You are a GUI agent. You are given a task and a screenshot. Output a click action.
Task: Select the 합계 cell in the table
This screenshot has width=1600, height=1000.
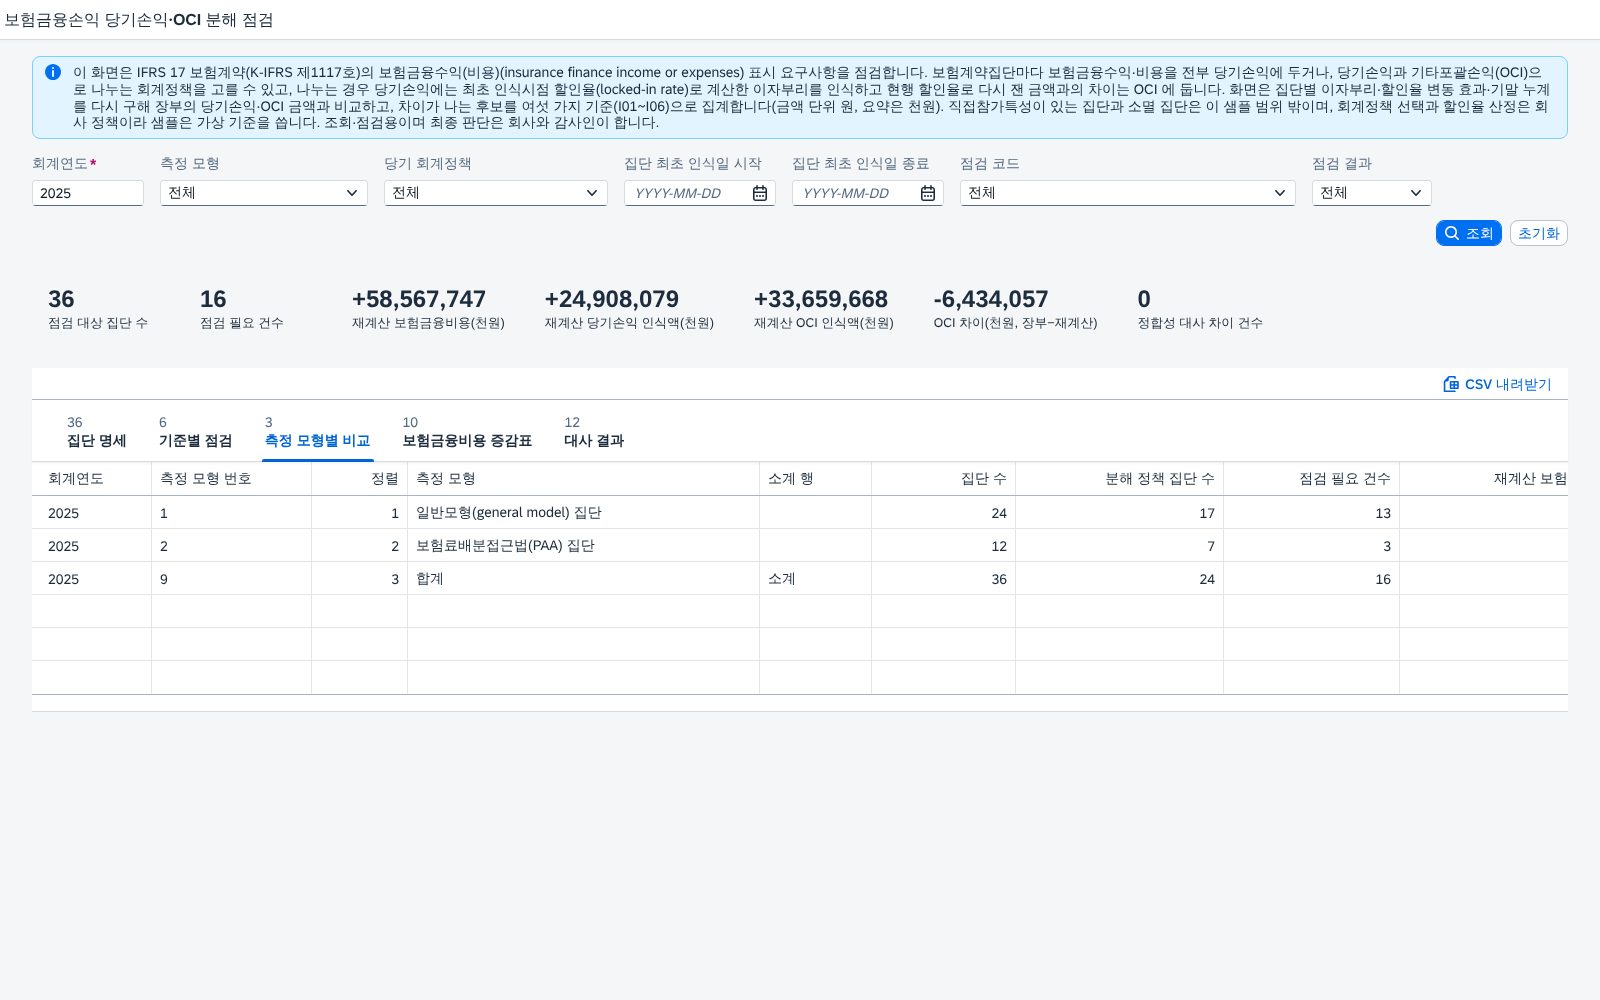(x=583, y=579)
